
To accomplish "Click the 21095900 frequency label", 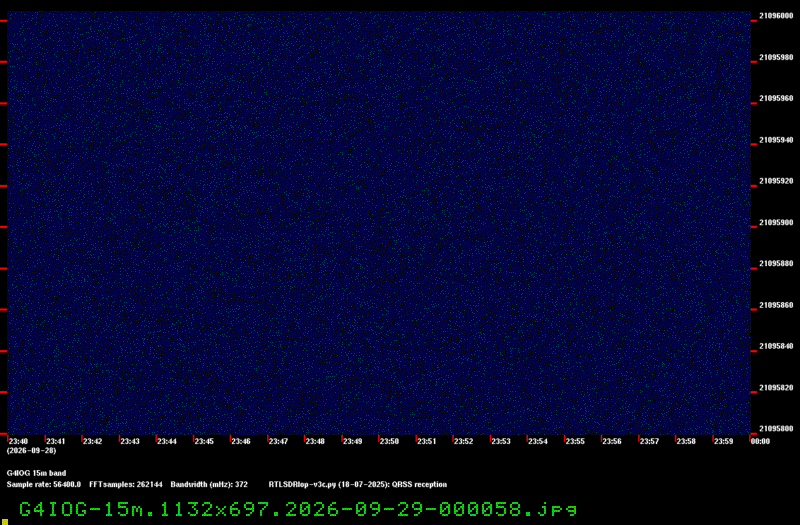I will tap(776, 222).
